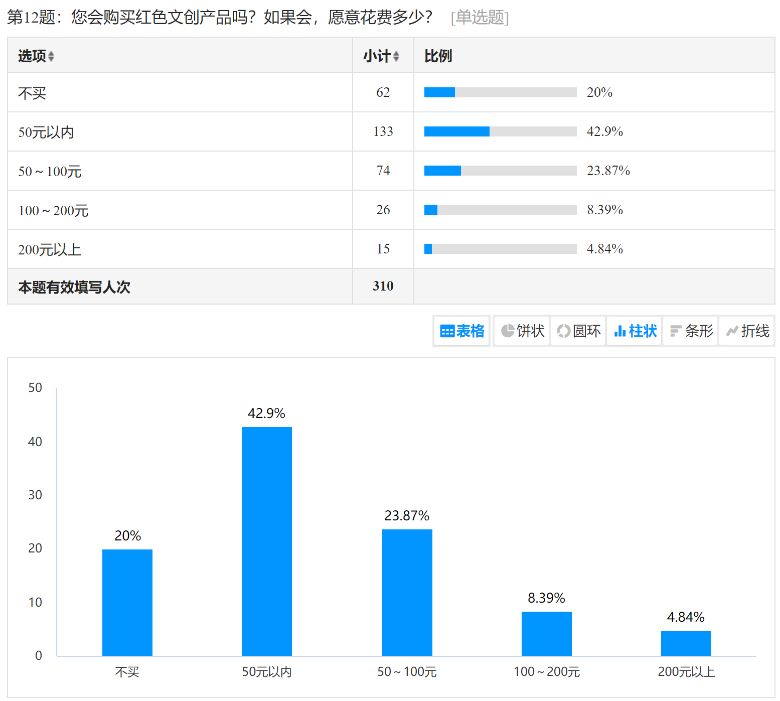Show results as 饼状 pie chart

tap(522, 331)
